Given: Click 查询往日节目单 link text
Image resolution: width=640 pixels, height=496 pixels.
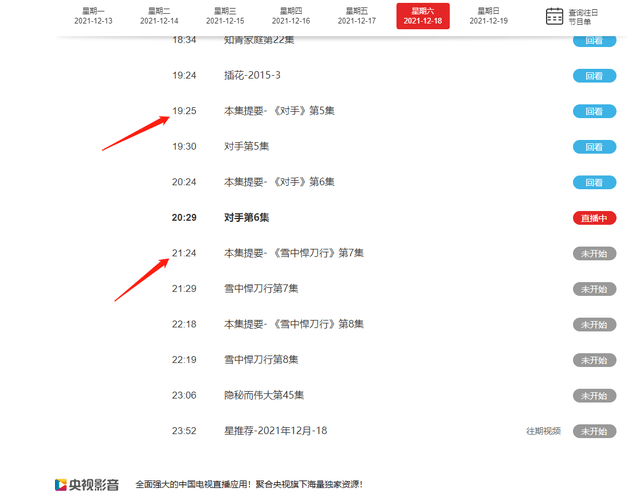Looking at the screenshot, I should 583,17.
